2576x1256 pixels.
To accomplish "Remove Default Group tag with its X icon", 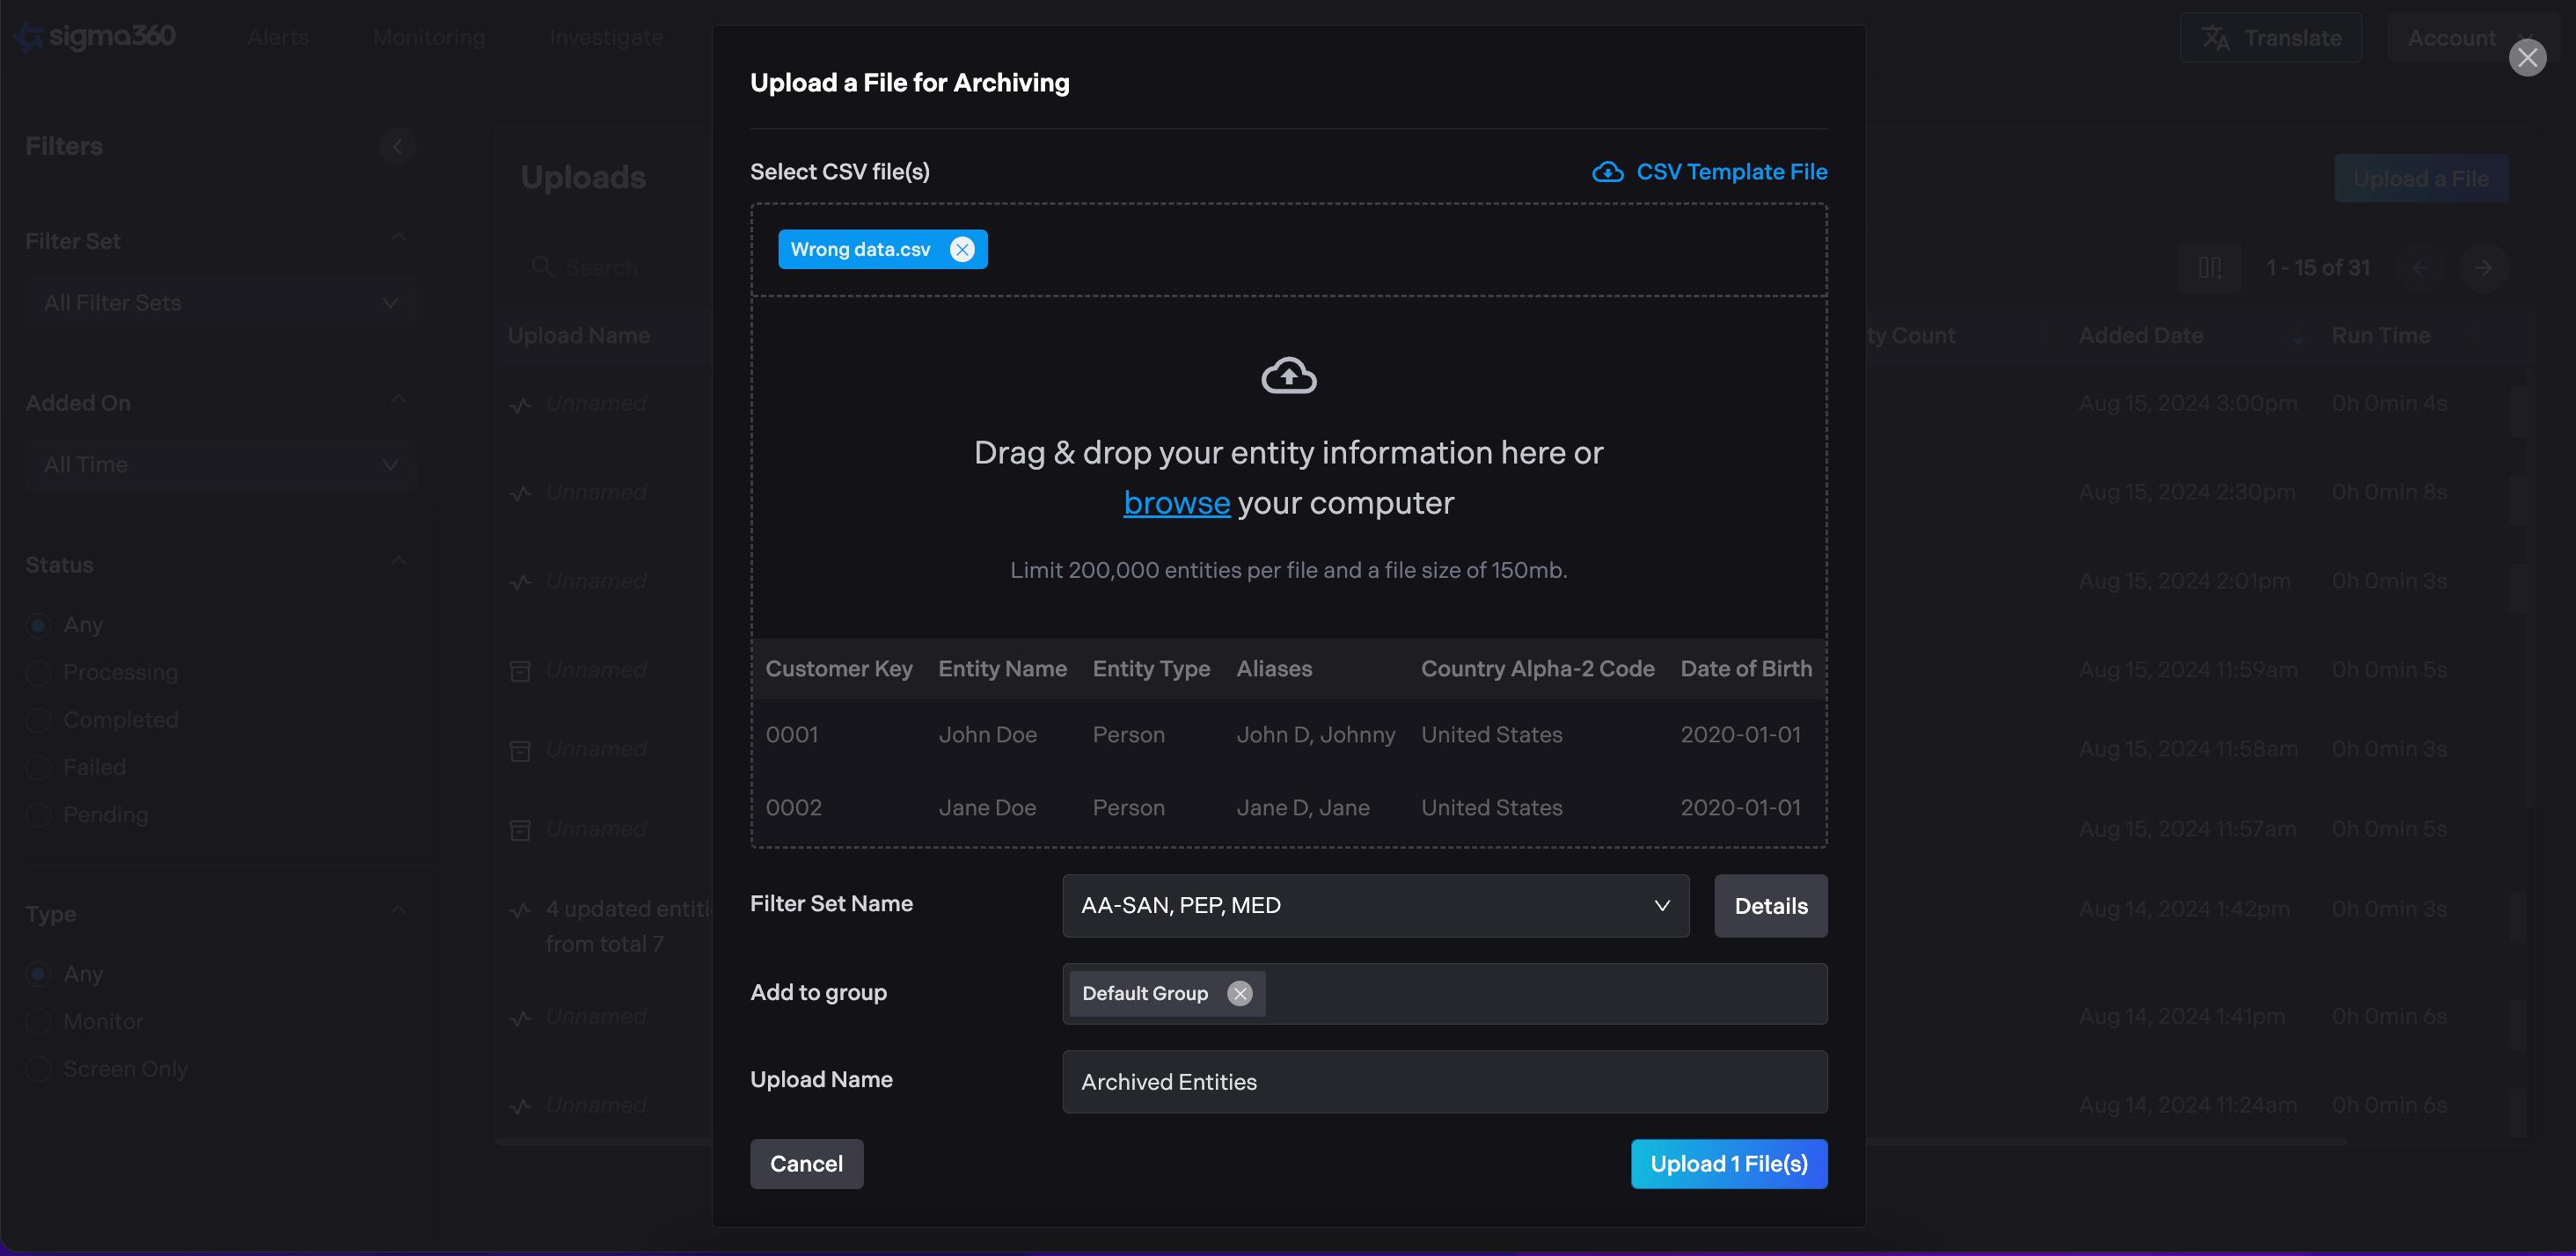I will coord(1239,993).
